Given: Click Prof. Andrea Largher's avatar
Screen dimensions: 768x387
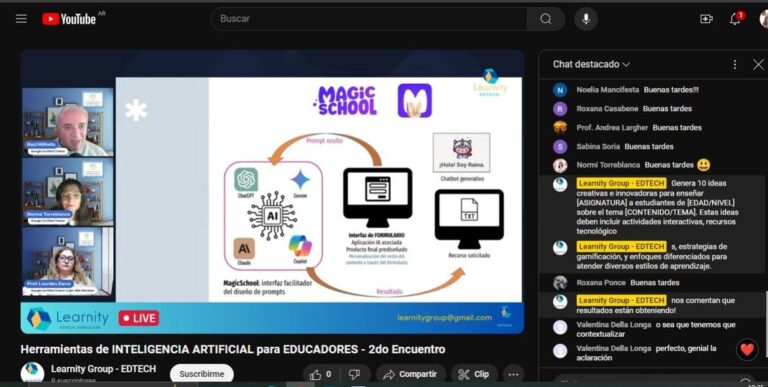Looking at the screenshot, I should coord(560,127).
